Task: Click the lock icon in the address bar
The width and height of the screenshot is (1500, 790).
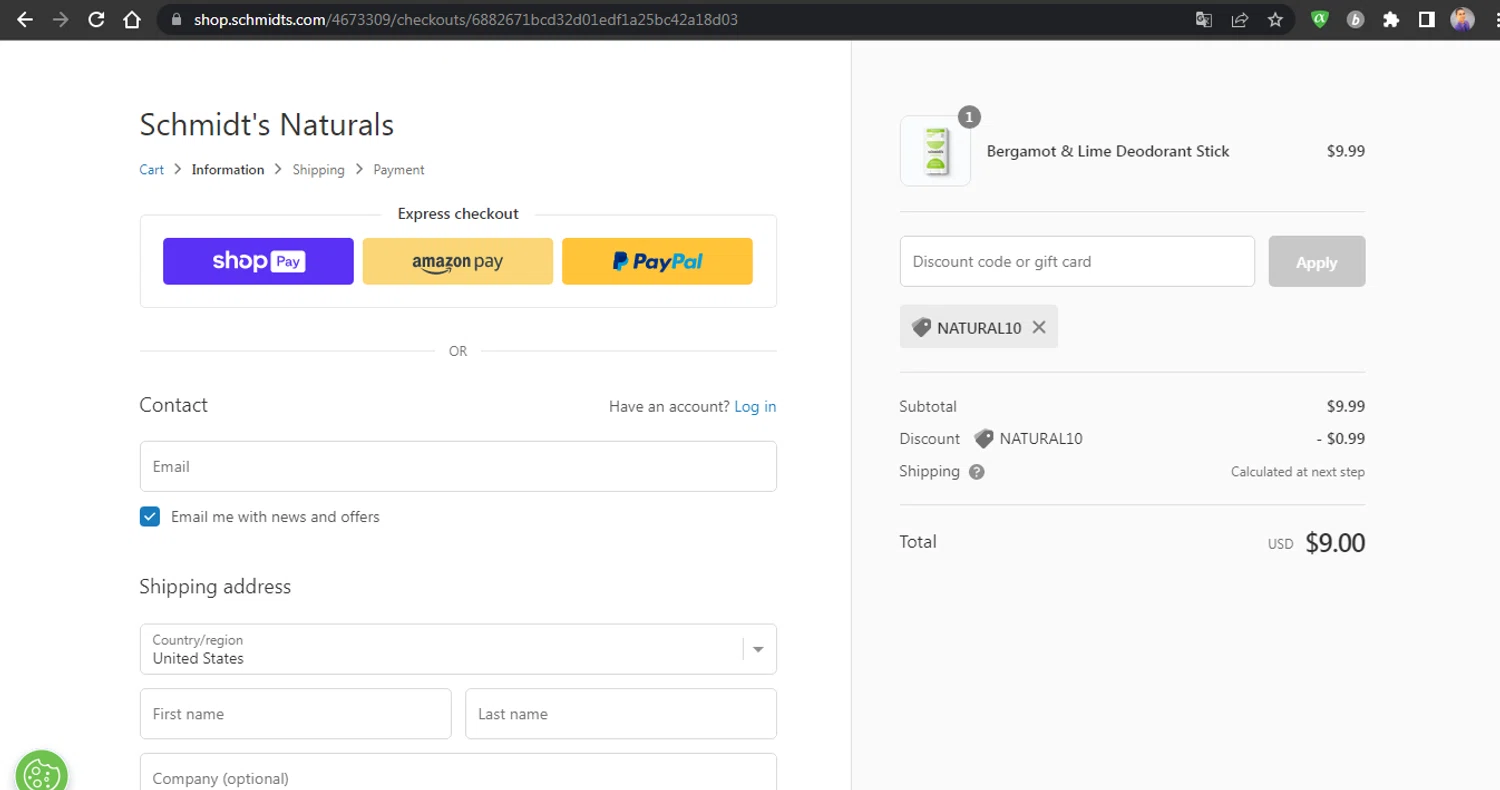Action: [177, 19]
